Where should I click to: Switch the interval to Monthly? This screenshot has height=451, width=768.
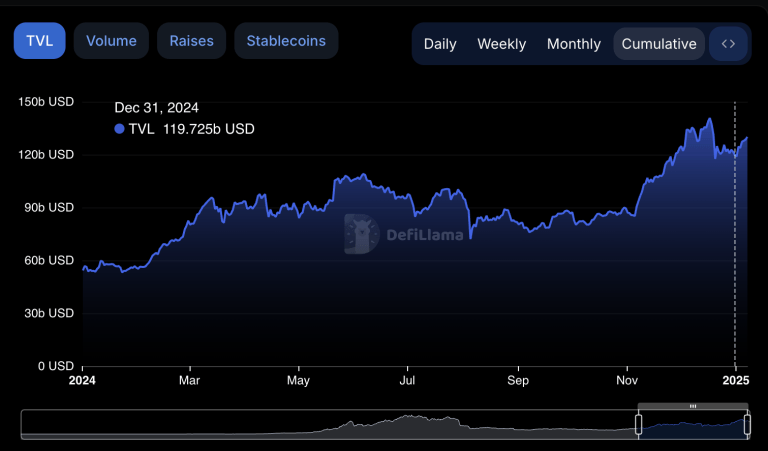click(x=573, y=44)
